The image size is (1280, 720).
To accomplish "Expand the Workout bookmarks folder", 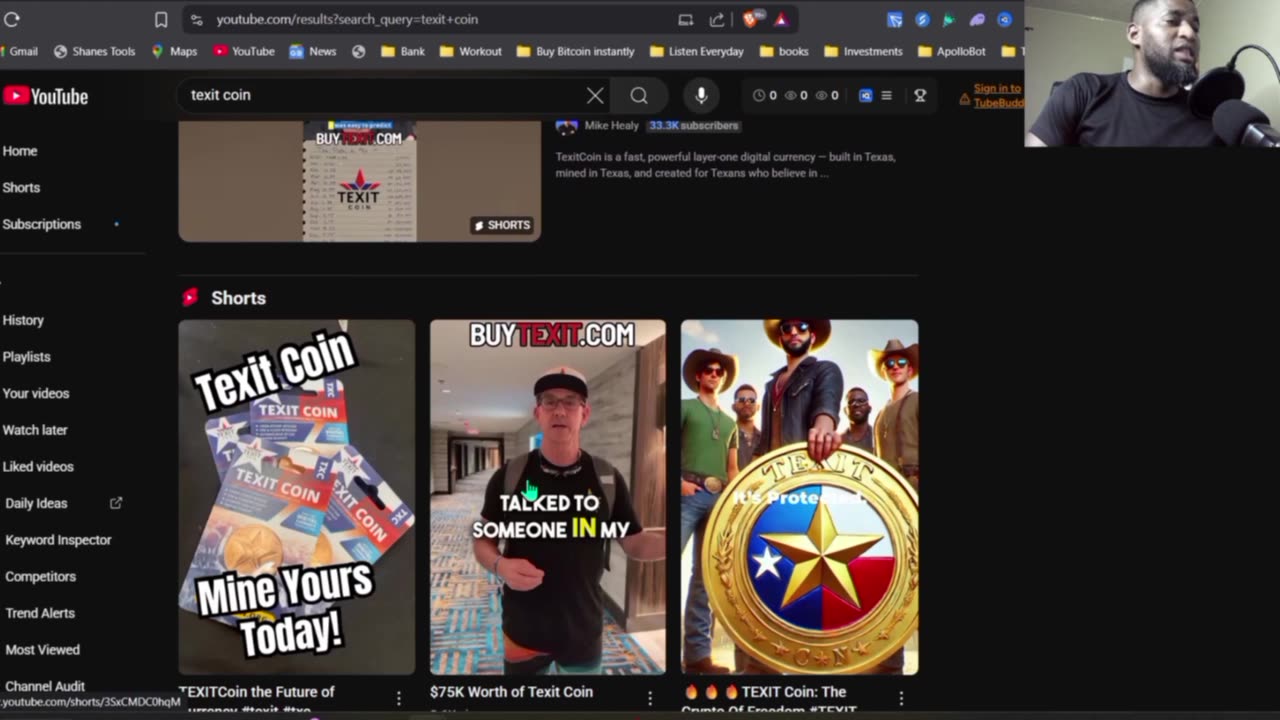I will [470, 51].
